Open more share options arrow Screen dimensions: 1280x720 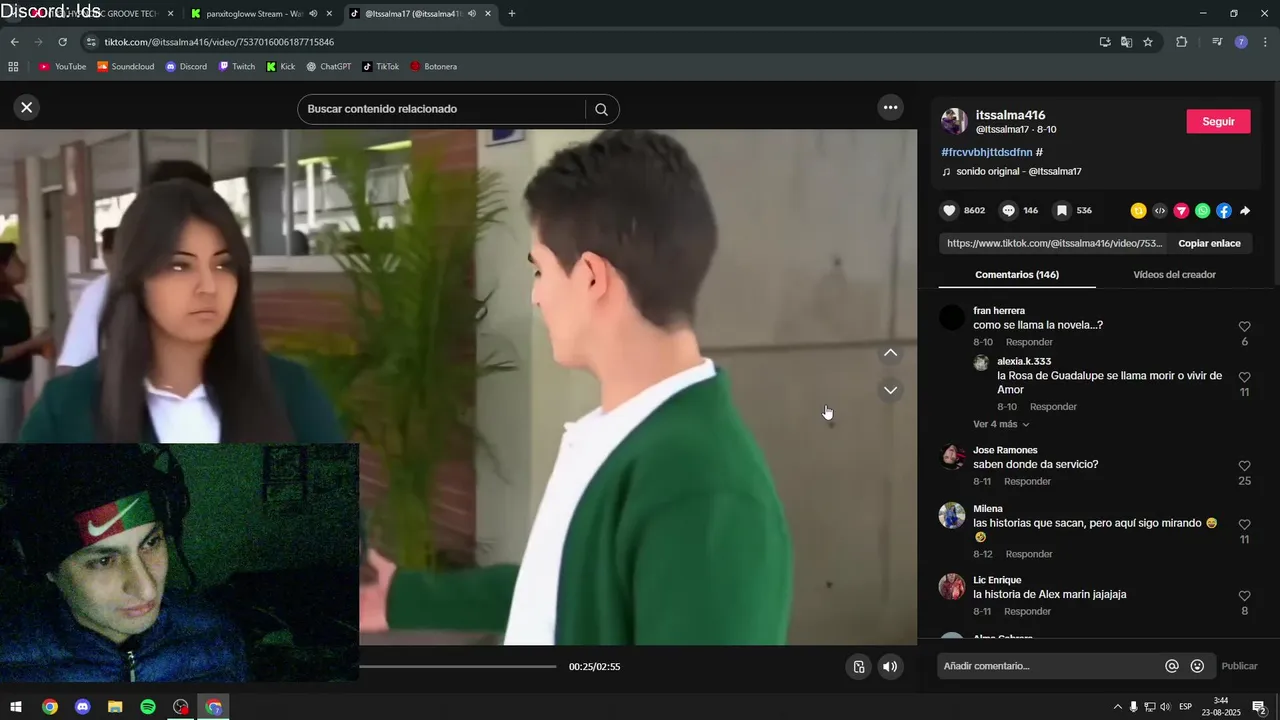click(x=1245, y=211)
